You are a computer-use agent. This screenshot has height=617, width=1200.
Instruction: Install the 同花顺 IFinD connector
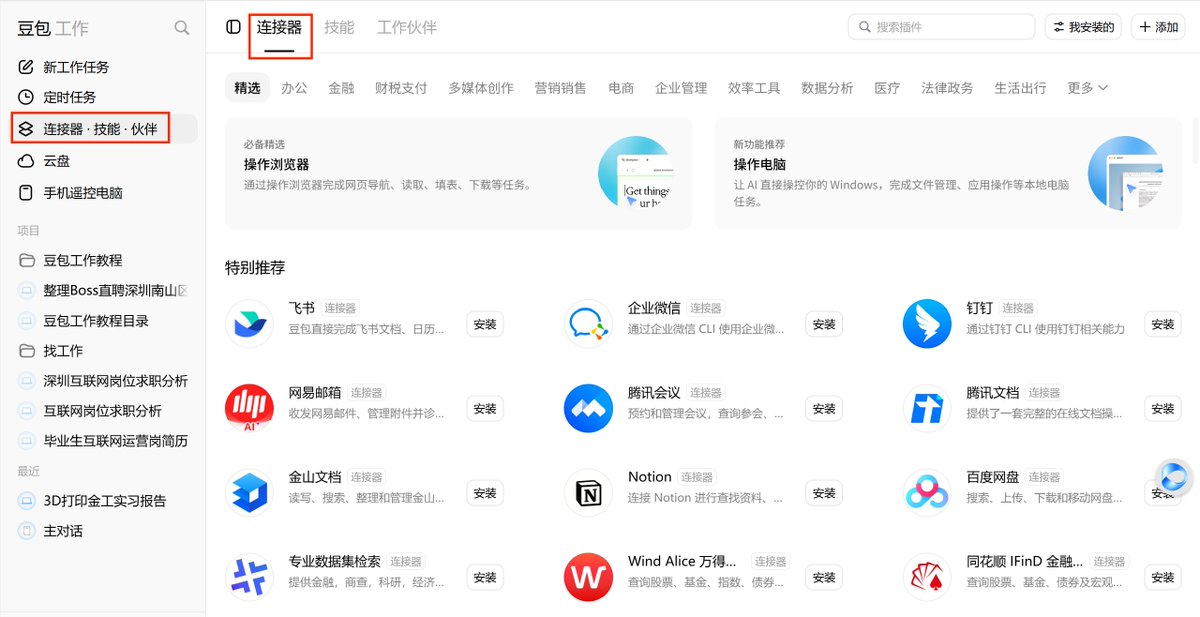(1163, 577)
